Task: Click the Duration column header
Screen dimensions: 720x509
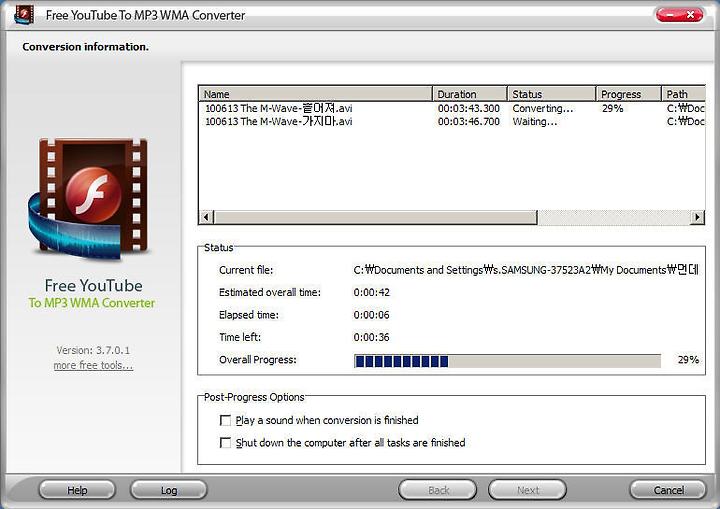Action: point(470,94)
